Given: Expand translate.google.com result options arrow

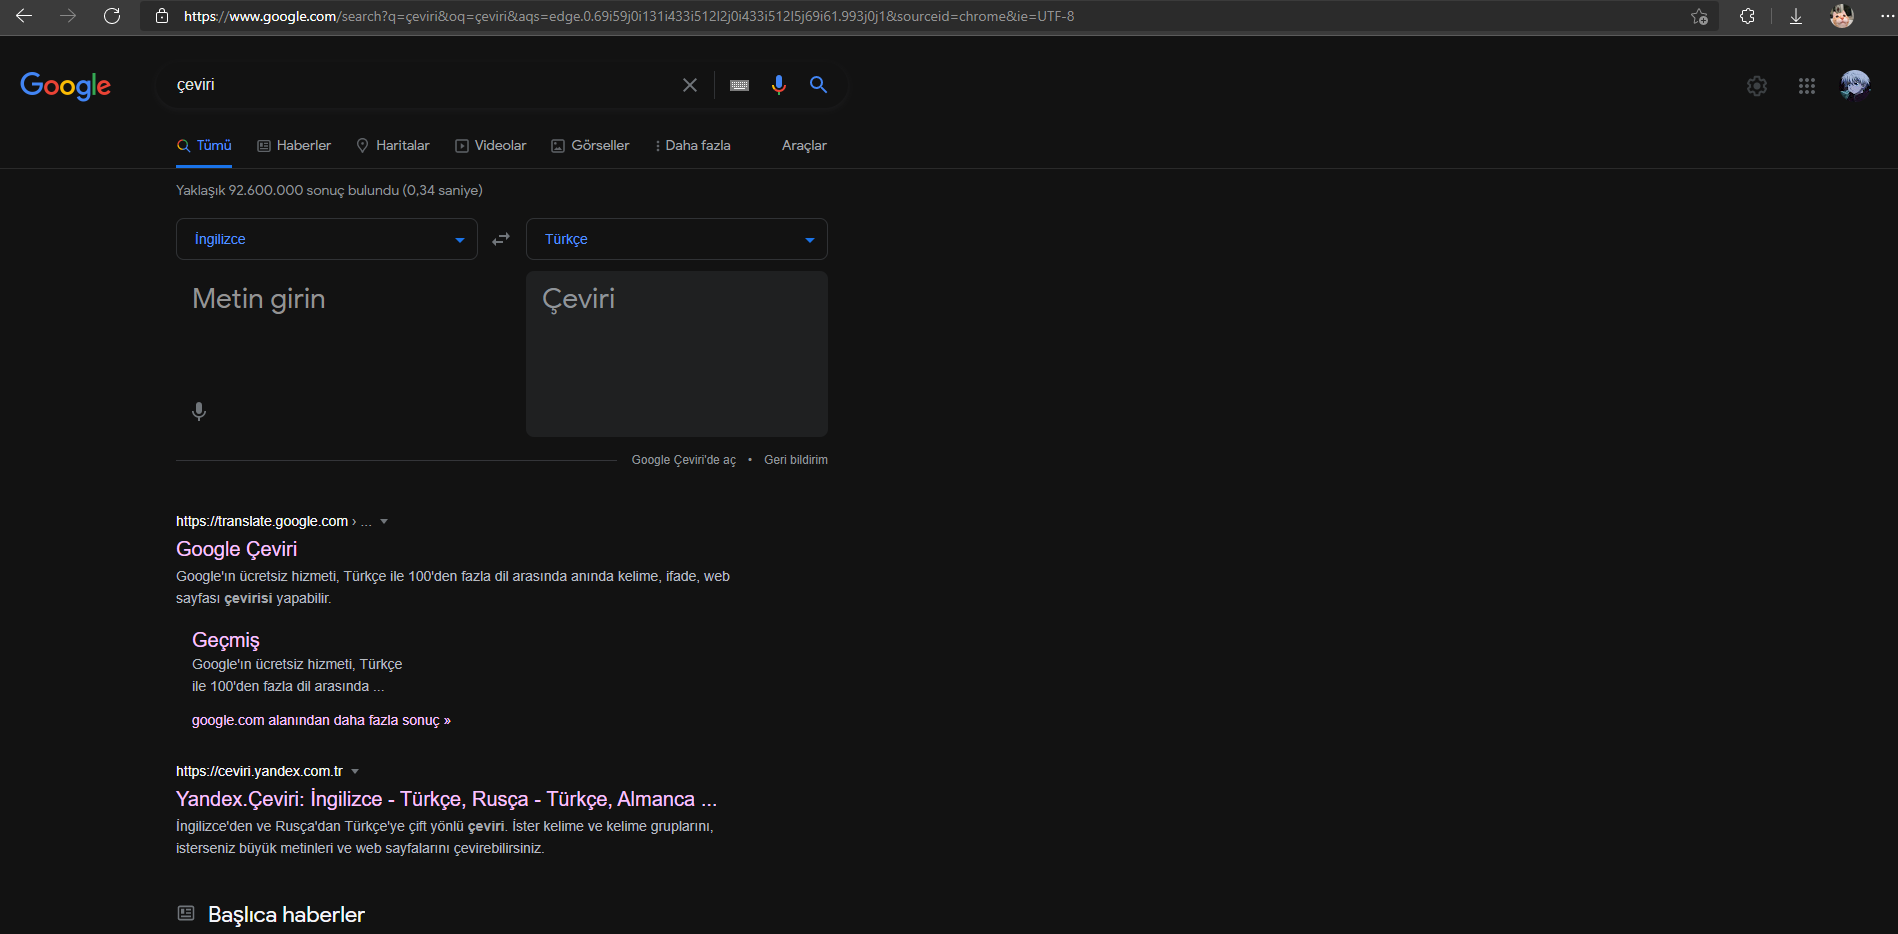Looking at the screenshot, I should click(x=384, y=521).
